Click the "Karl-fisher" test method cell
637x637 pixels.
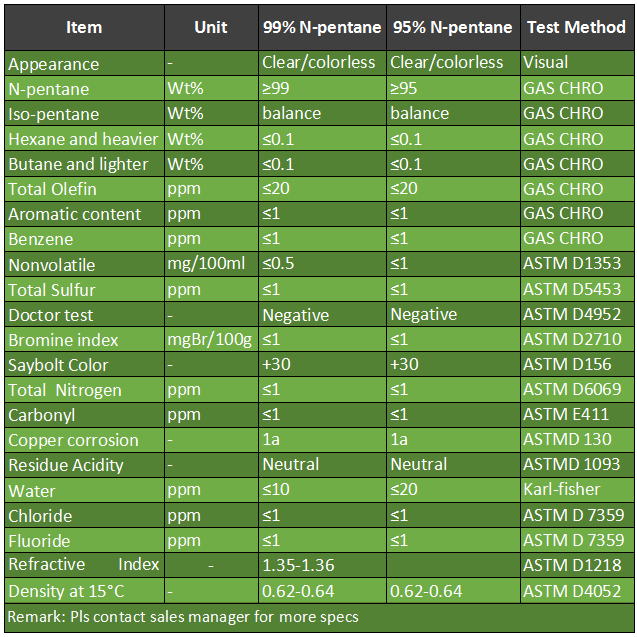[x=562, y=490]
